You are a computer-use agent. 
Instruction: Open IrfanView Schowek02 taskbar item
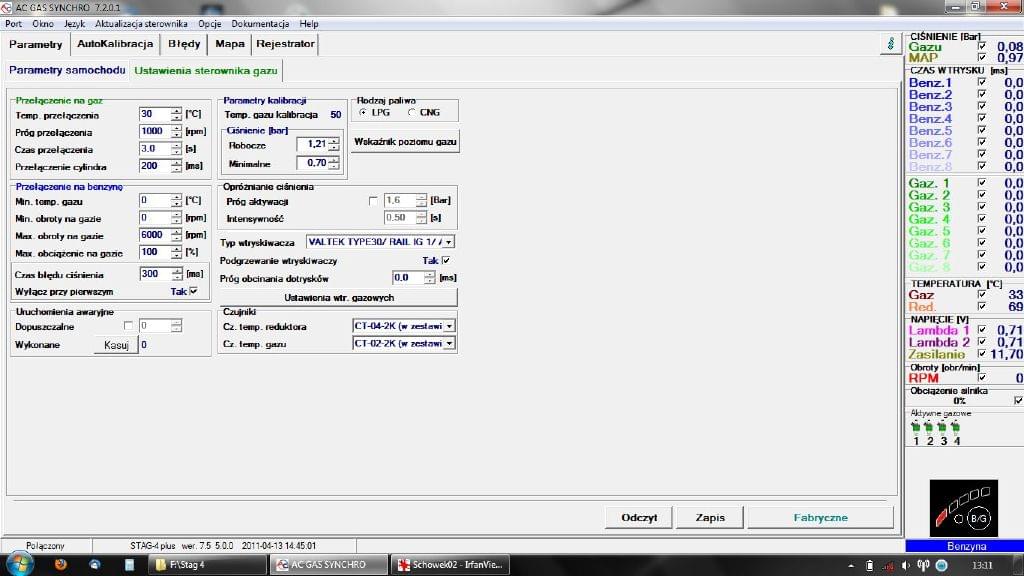click(449, 565)
